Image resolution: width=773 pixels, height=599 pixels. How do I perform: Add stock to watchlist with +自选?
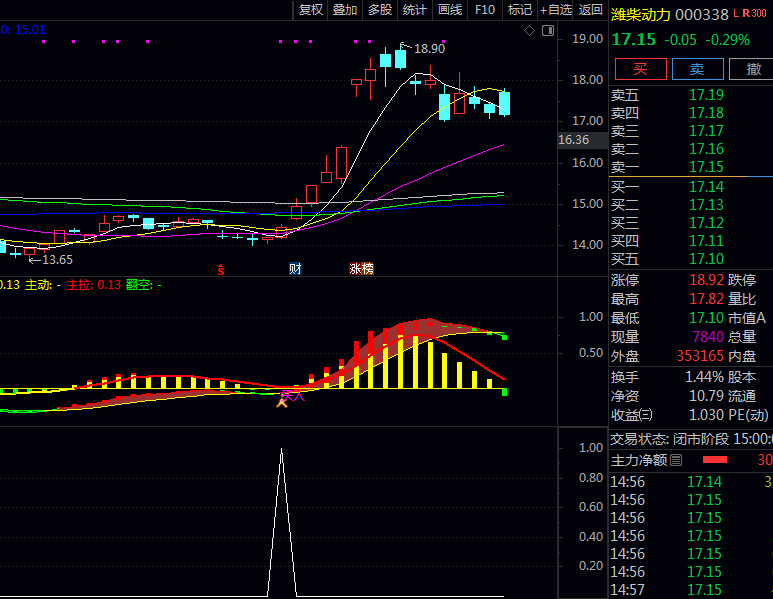(555, 10)
